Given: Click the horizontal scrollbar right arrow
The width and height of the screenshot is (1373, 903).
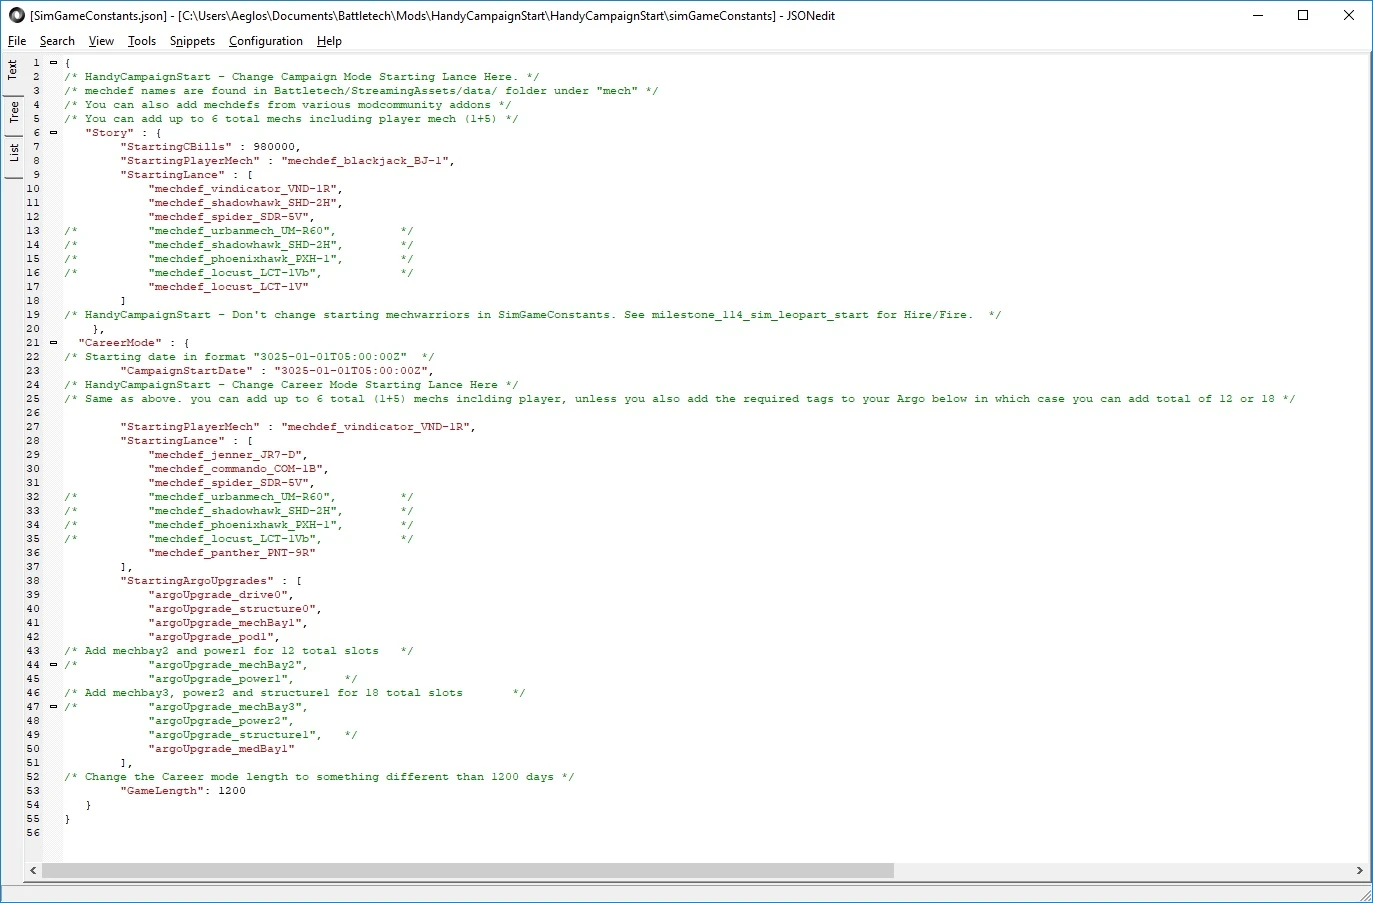Looking at the screenshot, I should pyautogui.click(x=1359, y=870).
